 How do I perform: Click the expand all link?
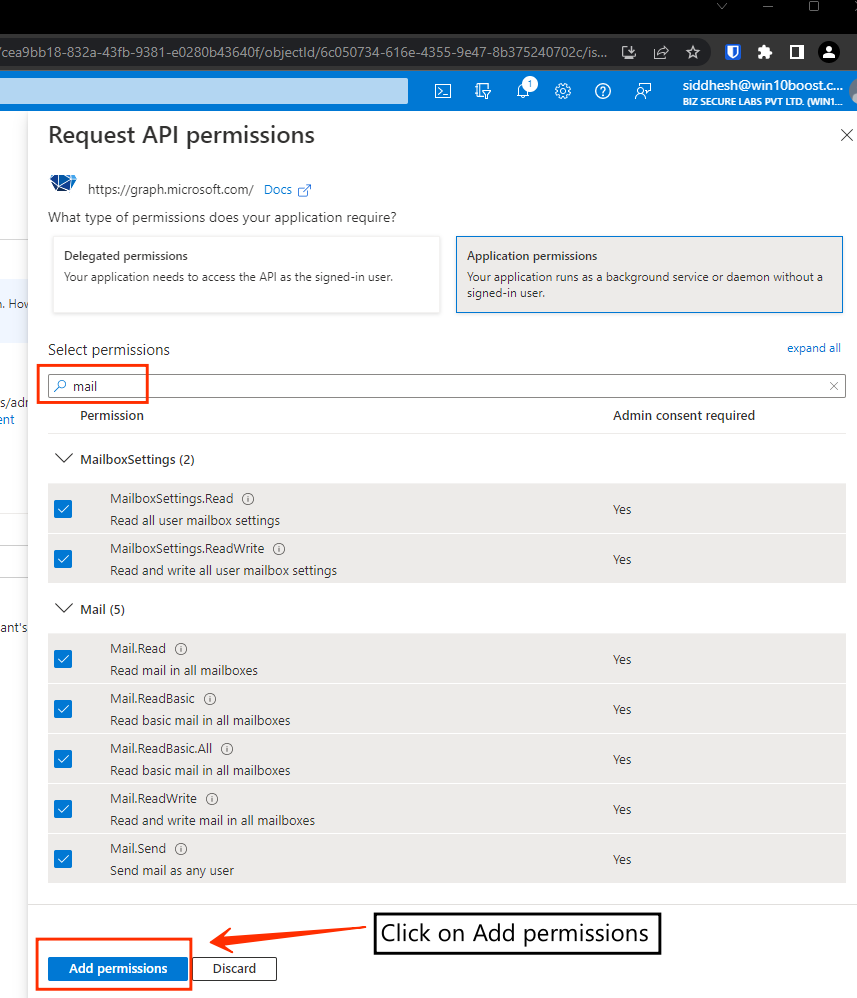click(813, 348)
